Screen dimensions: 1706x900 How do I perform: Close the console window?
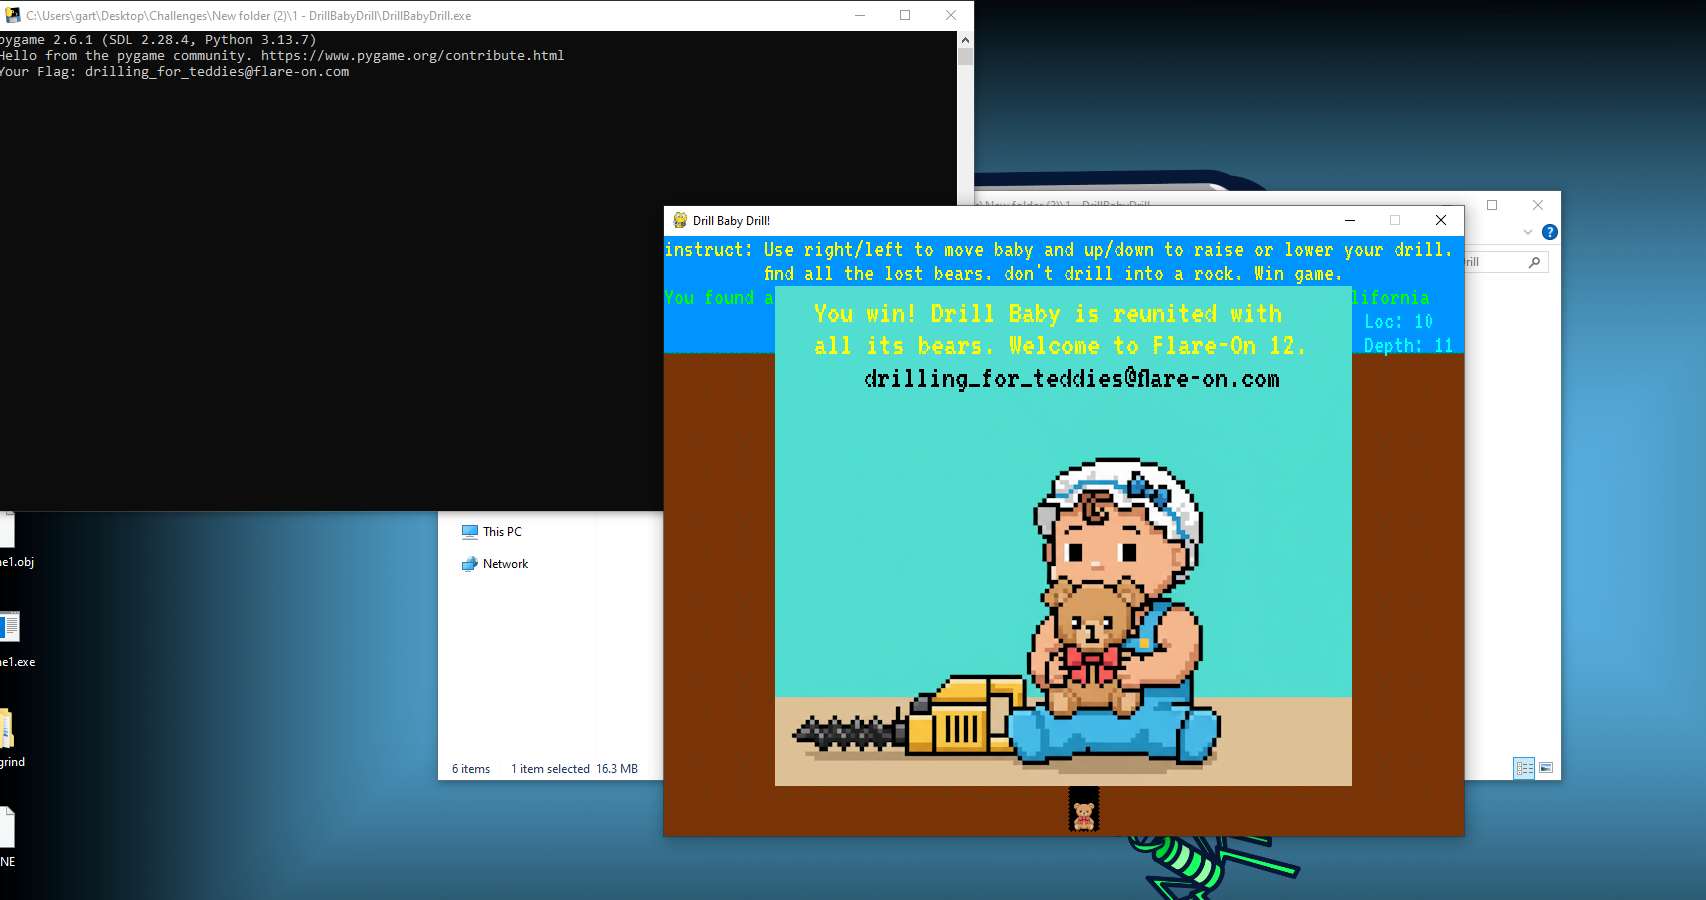951,15
